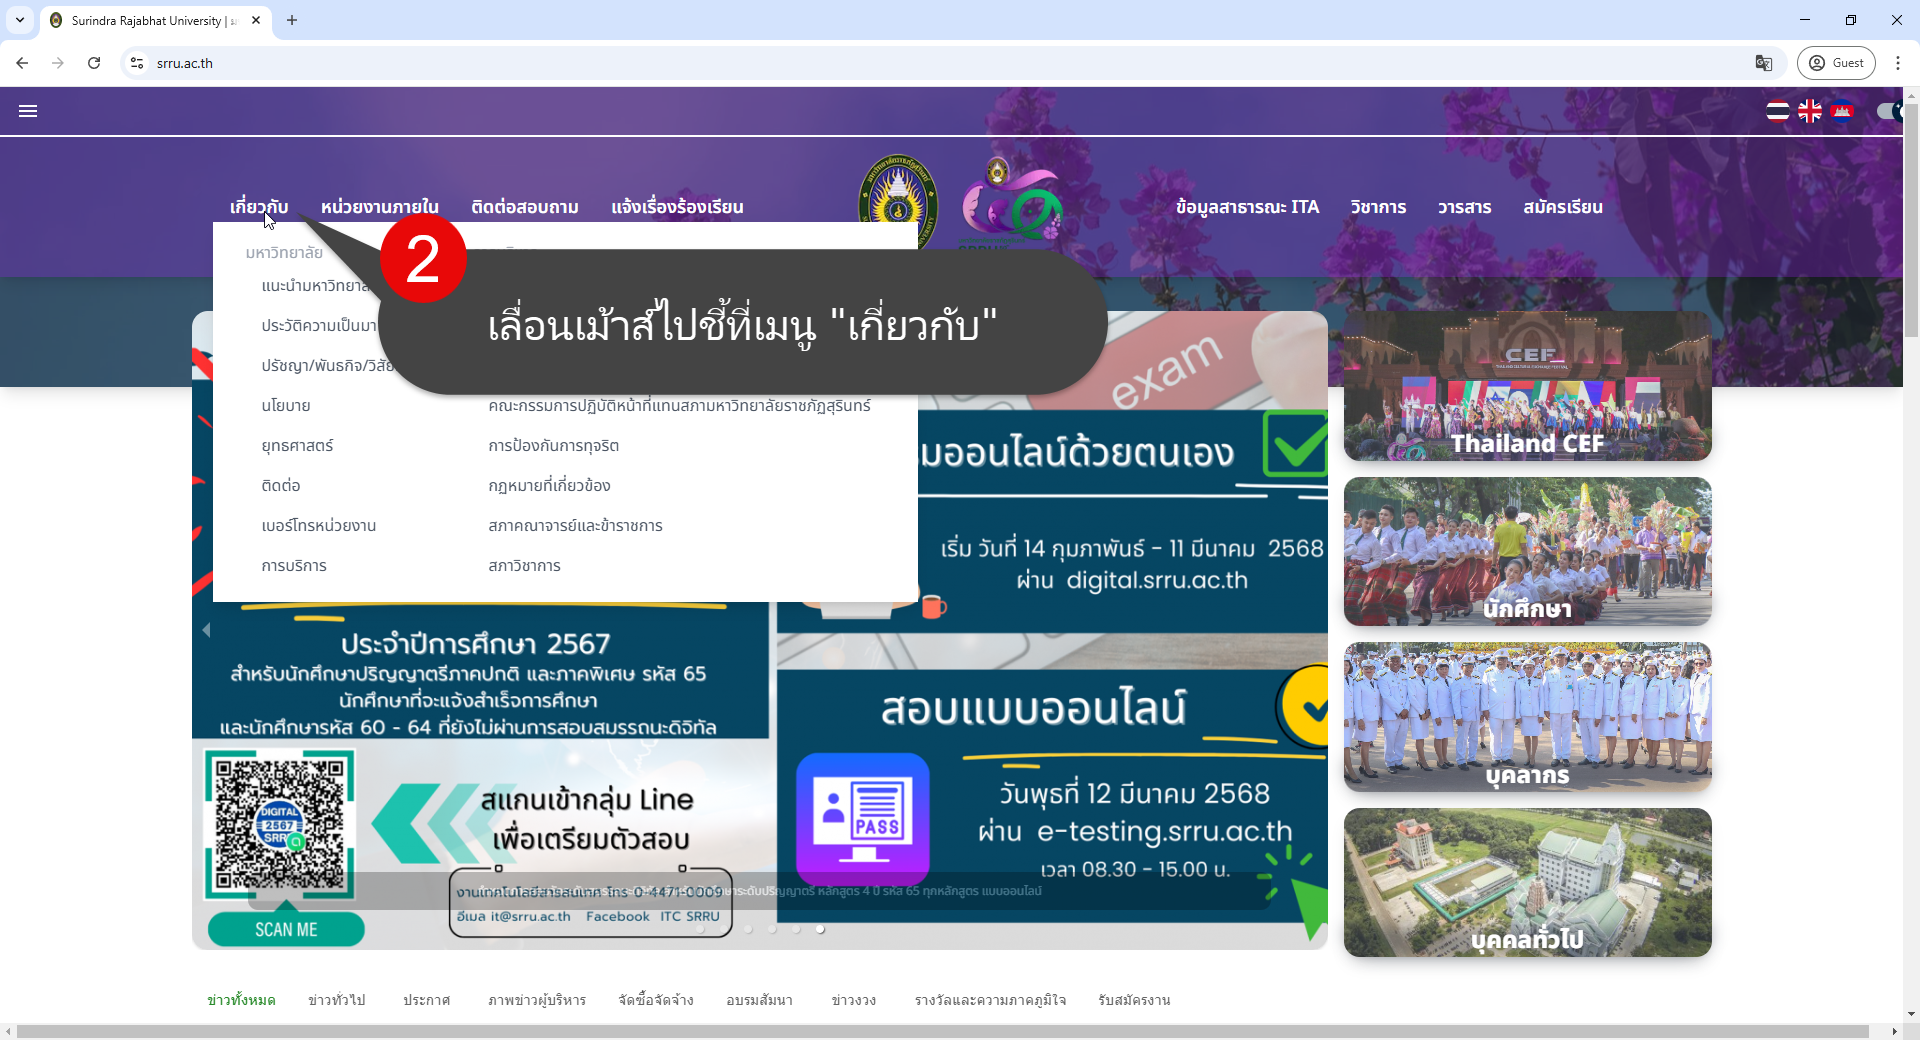The width and height of the screenshot is (1920, 1040).
Task: Toggle the dark mode switch
Action: click(x=1888, y=111)
